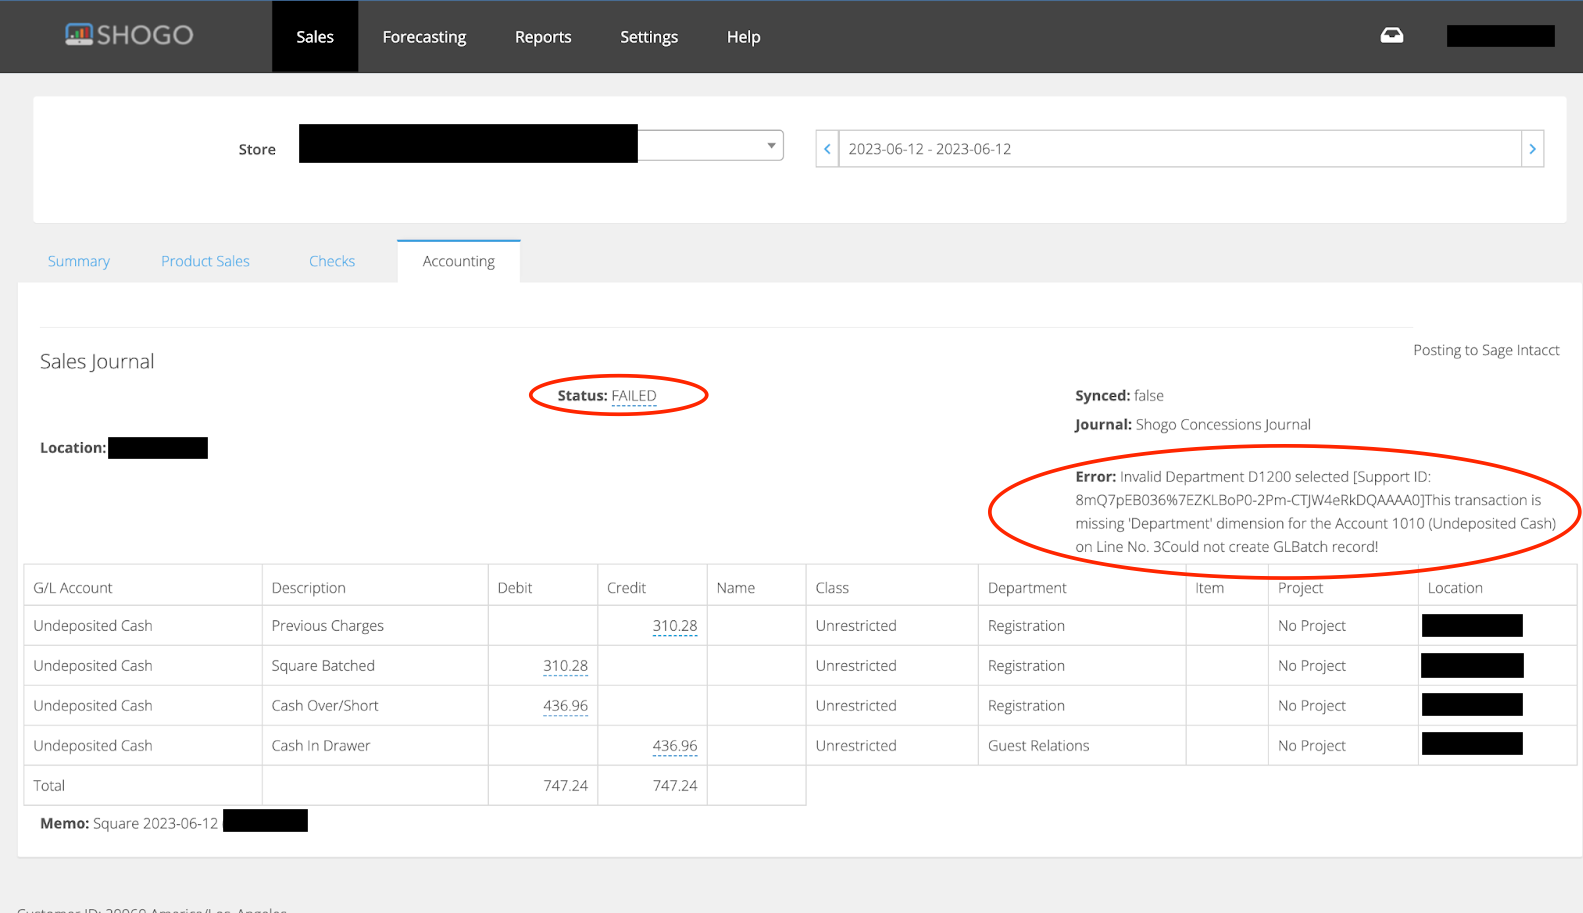Open the Help menu

click(743, 37)
